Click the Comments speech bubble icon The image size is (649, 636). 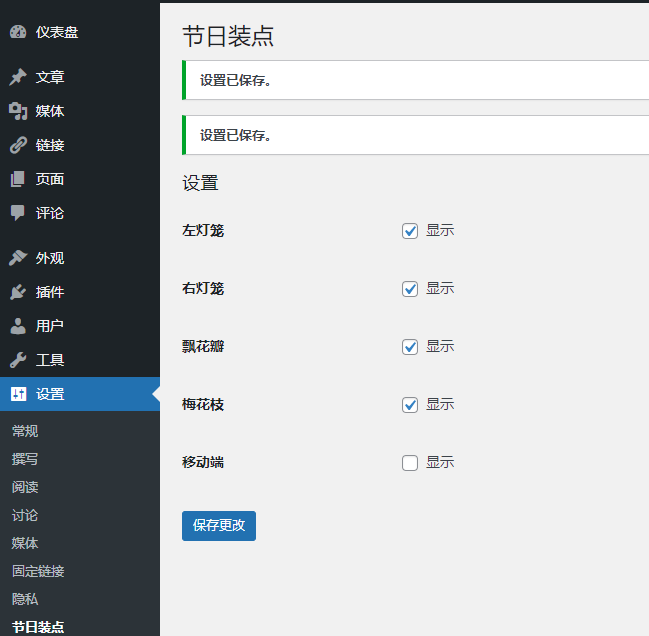tap(18, 213)
